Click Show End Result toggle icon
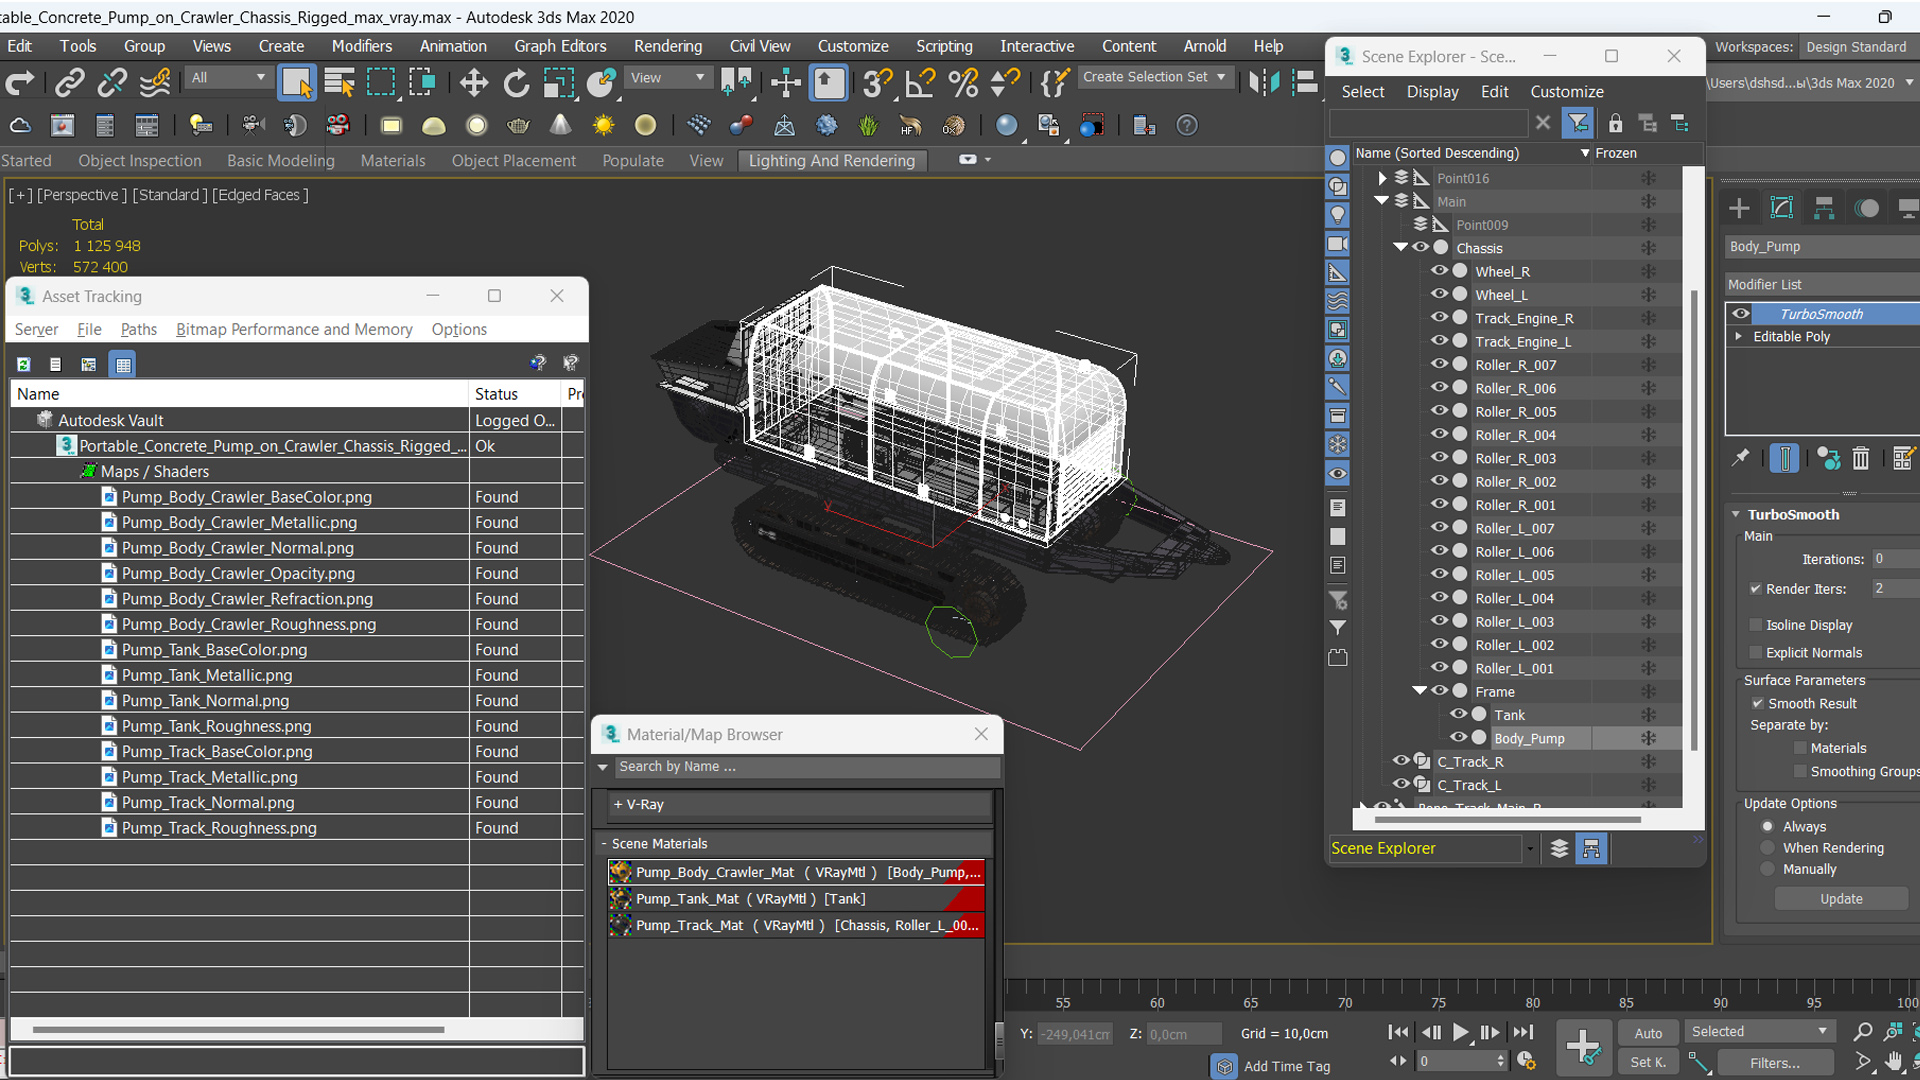 pos(1784,458)
